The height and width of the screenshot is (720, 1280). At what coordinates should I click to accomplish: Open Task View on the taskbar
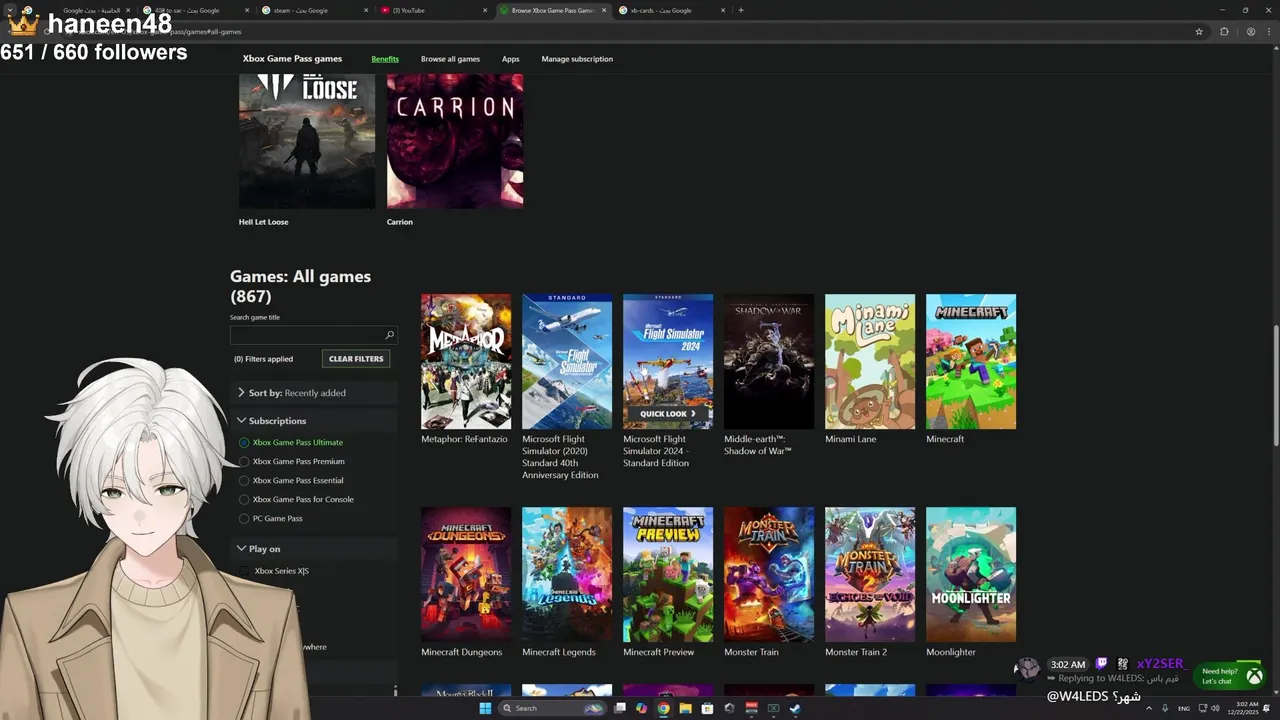620,708
